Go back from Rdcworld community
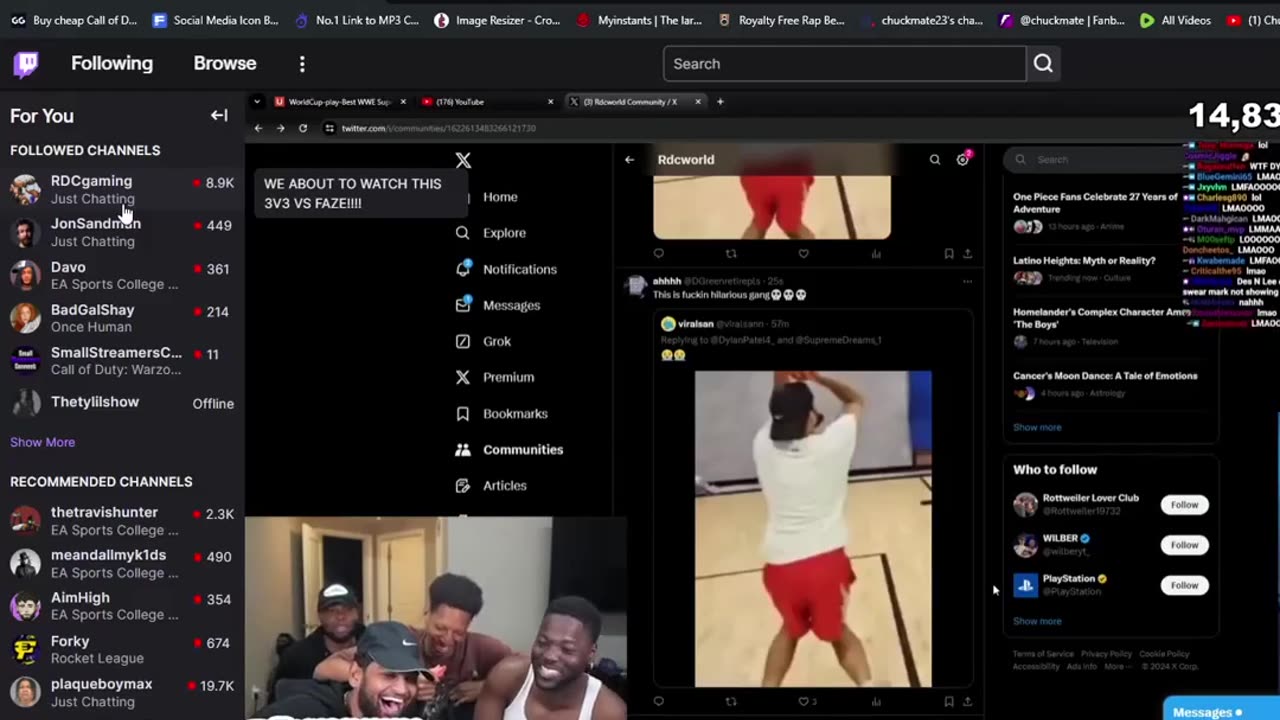 629,159
